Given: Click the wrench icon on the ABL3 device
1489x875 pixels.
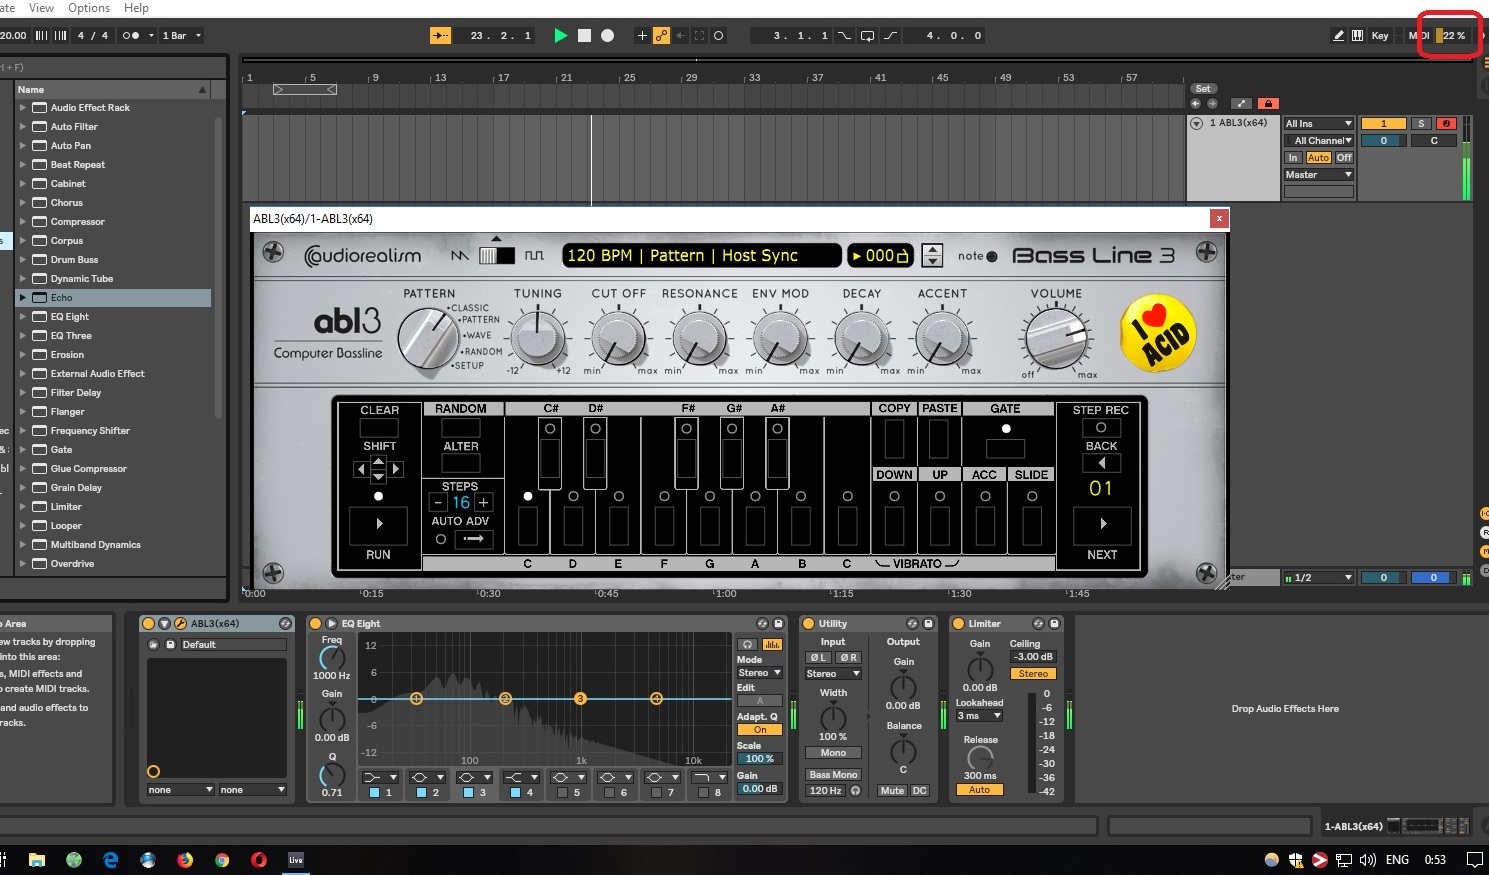Looking at the screenshot, I should pos(181,624).
